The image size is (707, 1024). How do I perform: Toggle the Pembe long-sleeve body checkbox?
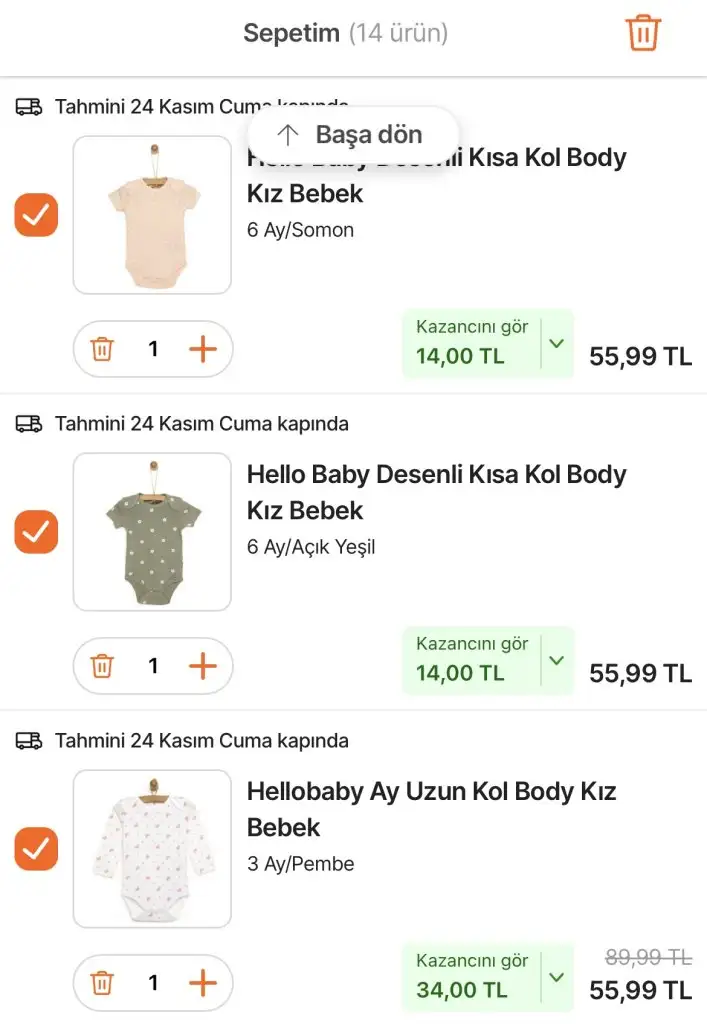(x=36, y=849)
